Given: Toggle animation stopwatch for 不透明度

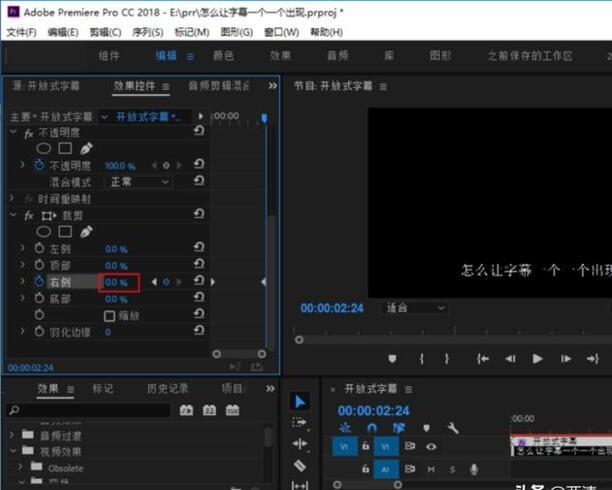Looking at the screenshot, I should coord(39,165).
